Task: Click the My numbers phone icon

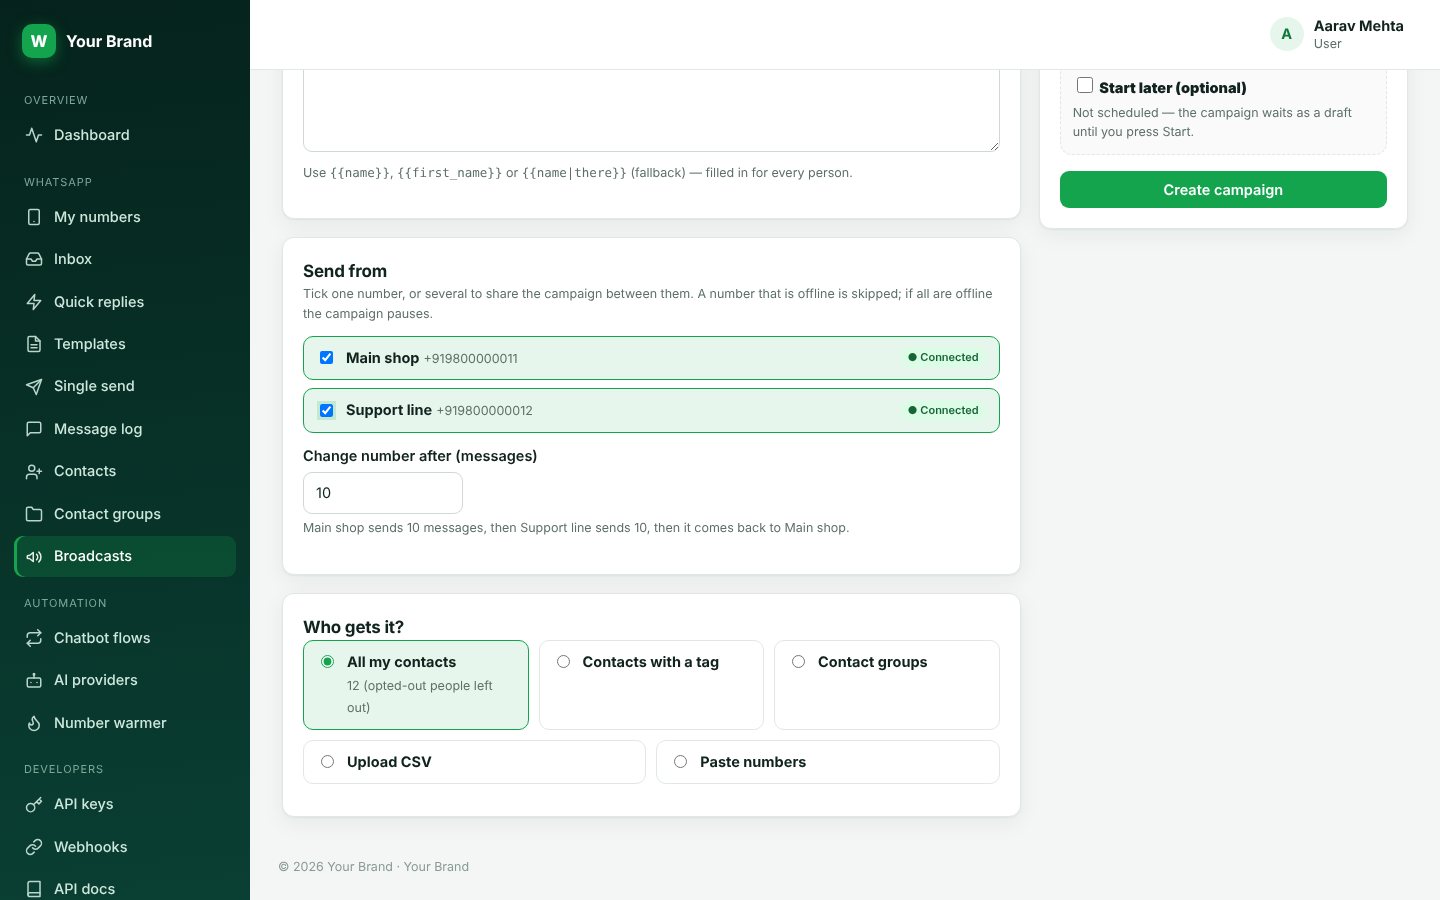Action: point(34,217)
